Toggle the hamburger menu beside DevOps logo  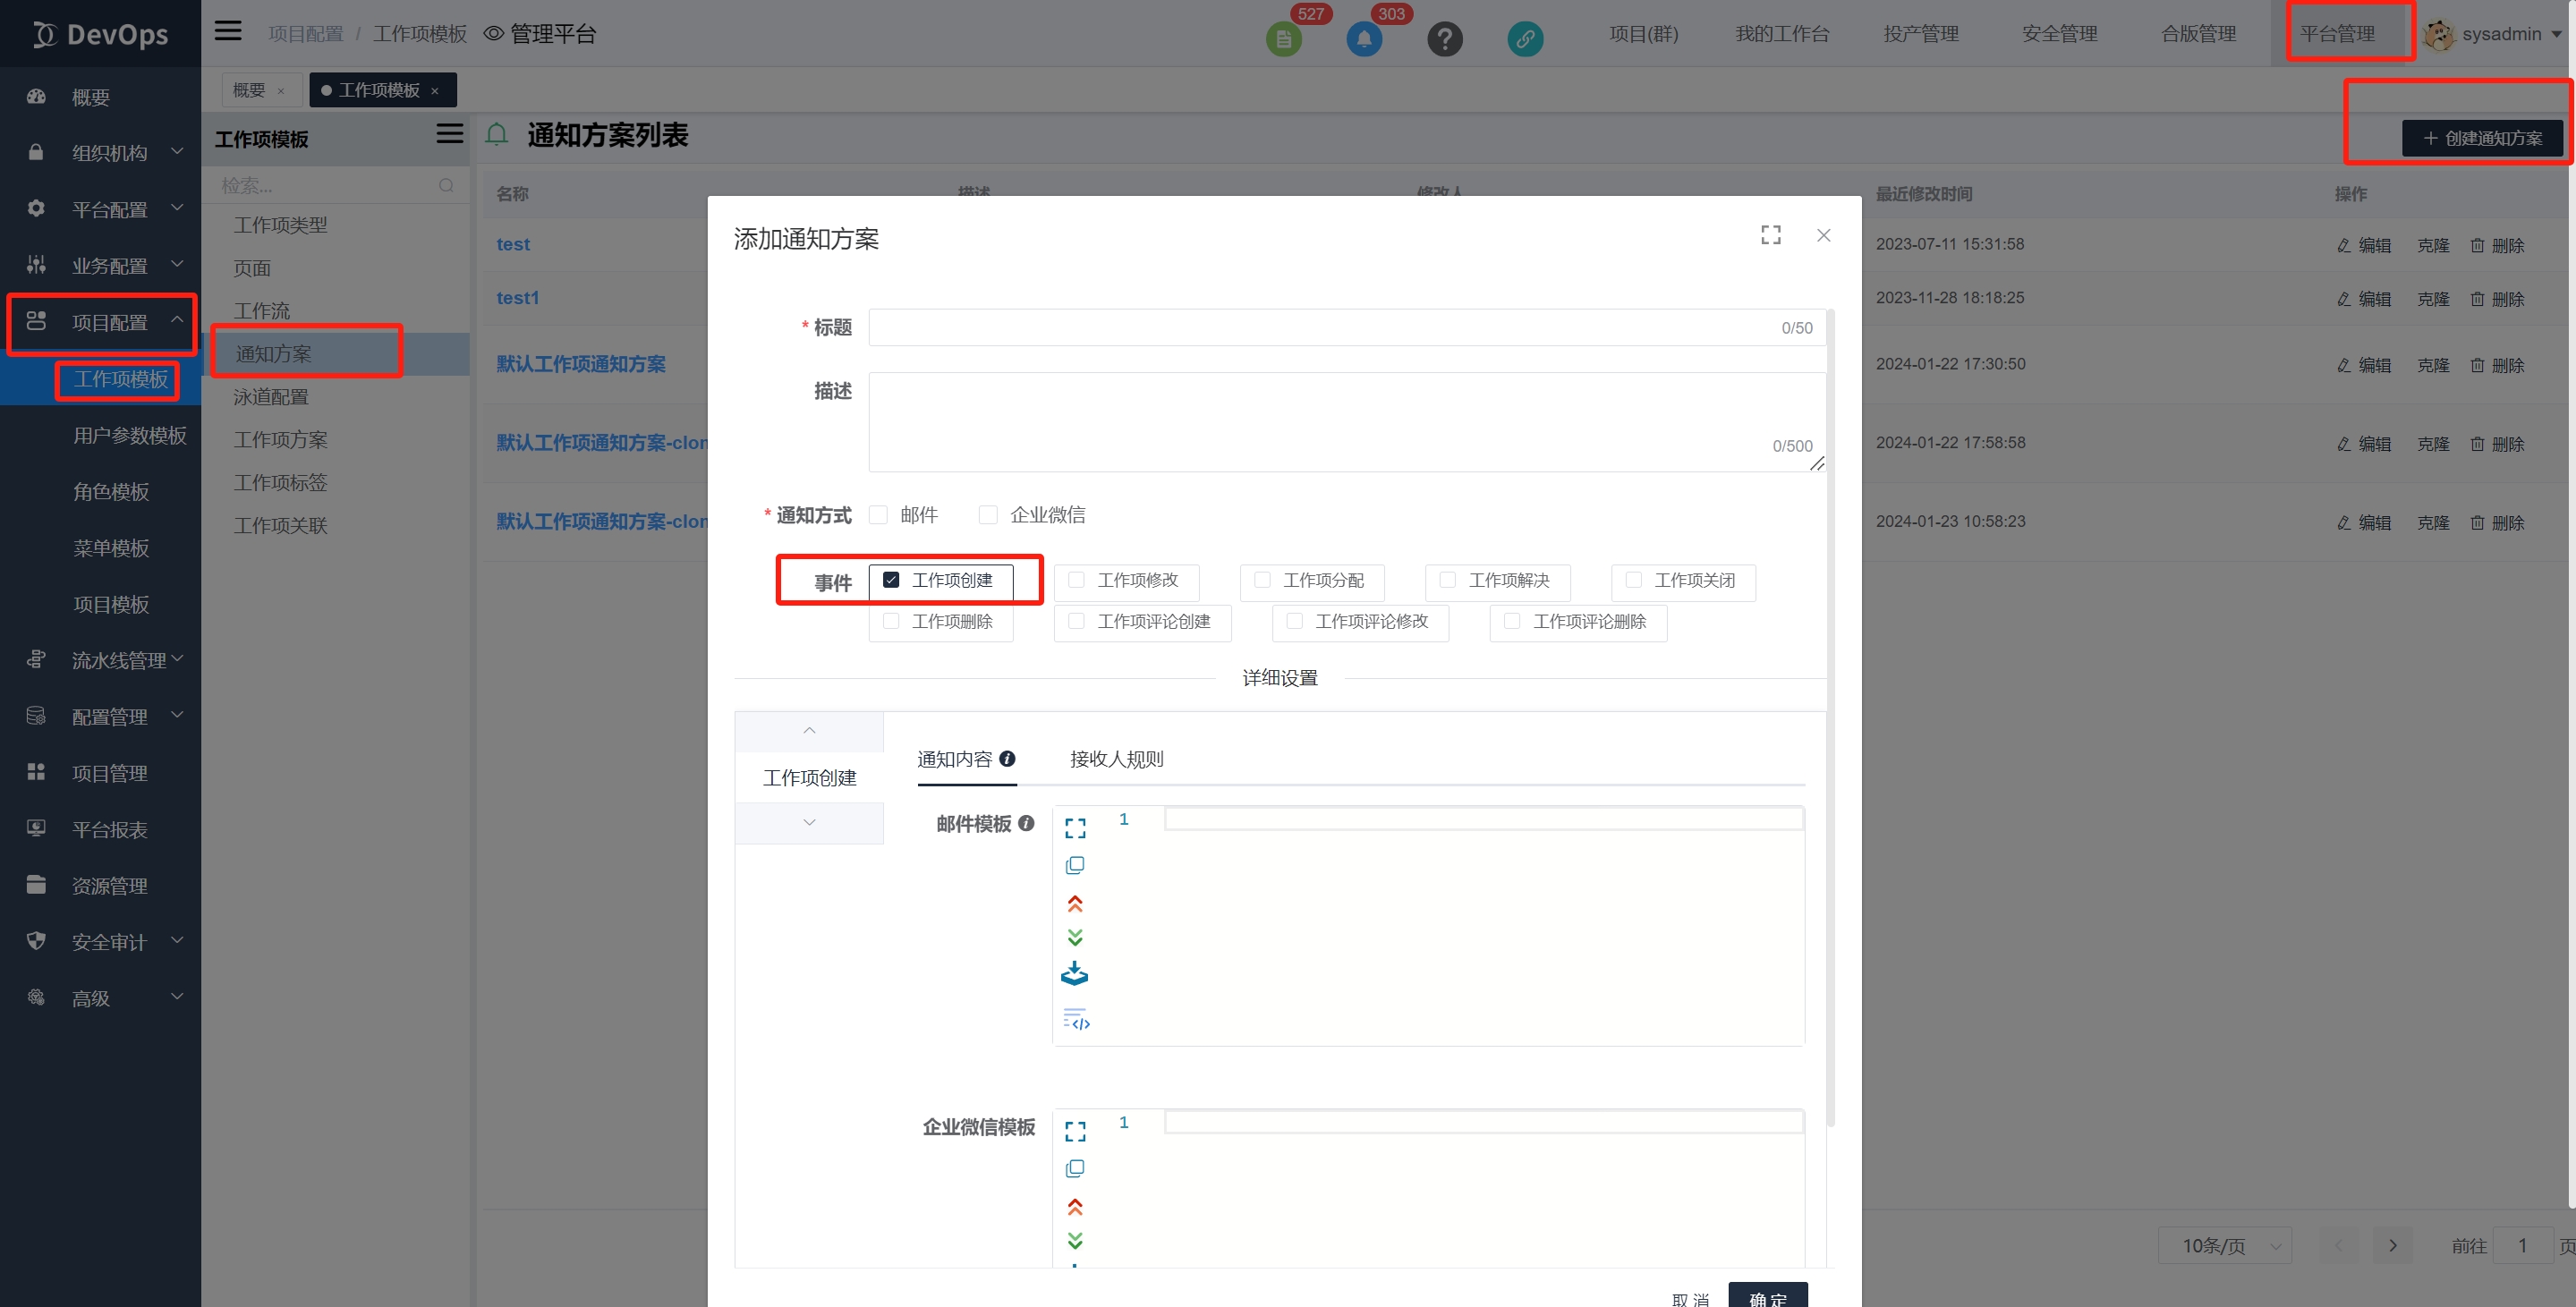(228, 31)
